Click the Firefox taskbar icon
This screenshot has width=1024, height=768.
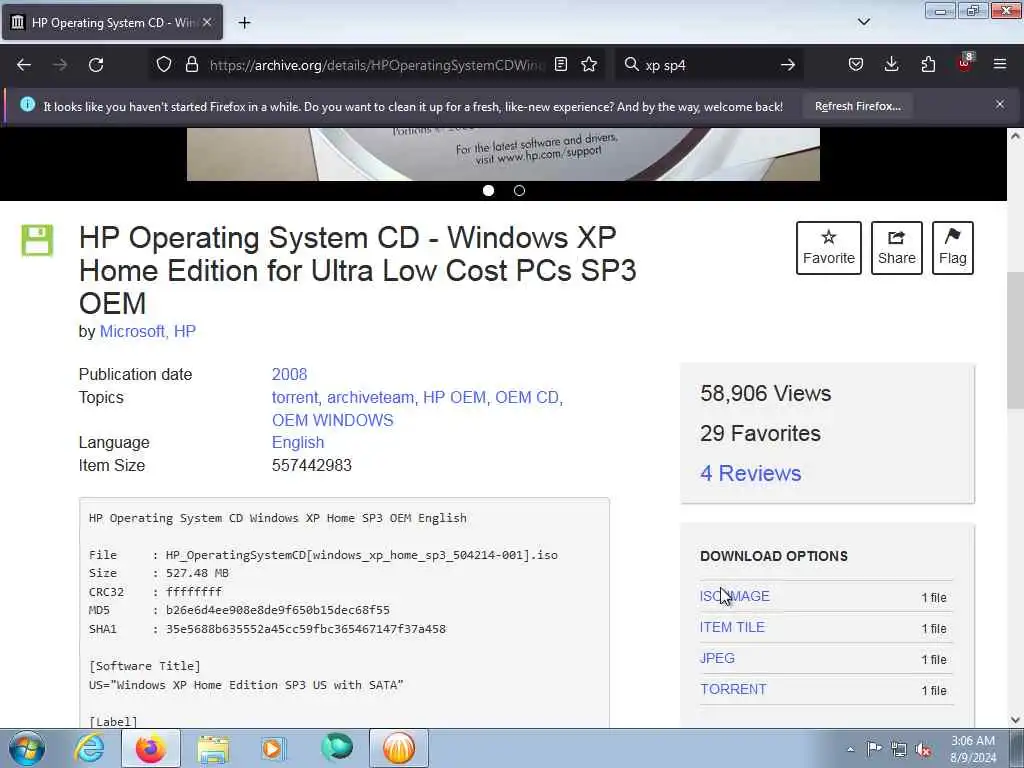point(150,748)
